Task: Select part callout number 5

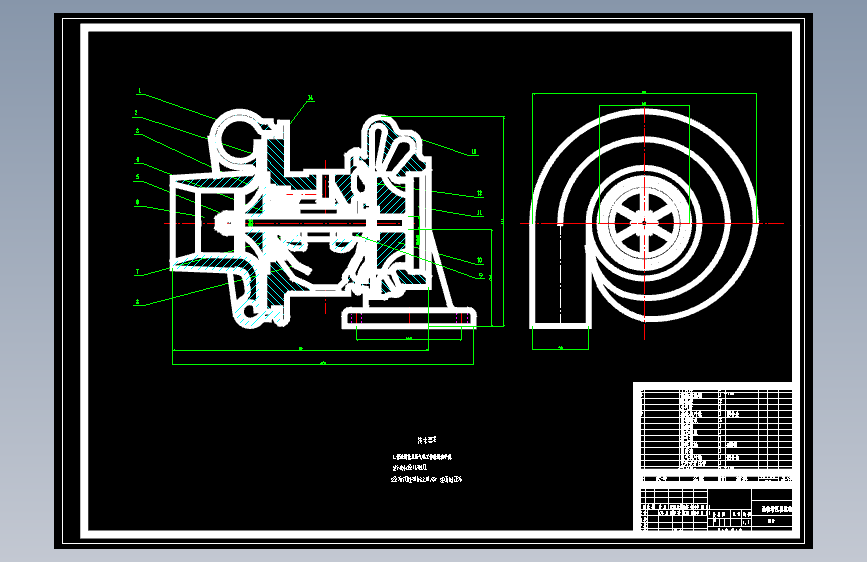Action: (138, 178)
